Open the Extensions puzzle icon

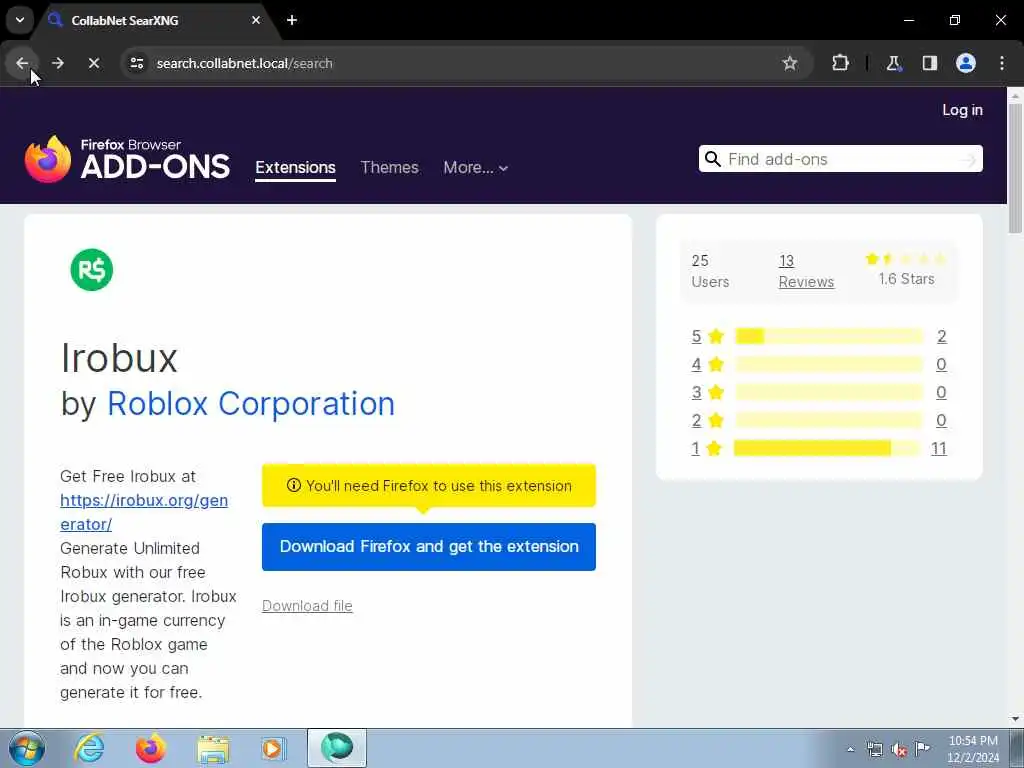[840, 63]
